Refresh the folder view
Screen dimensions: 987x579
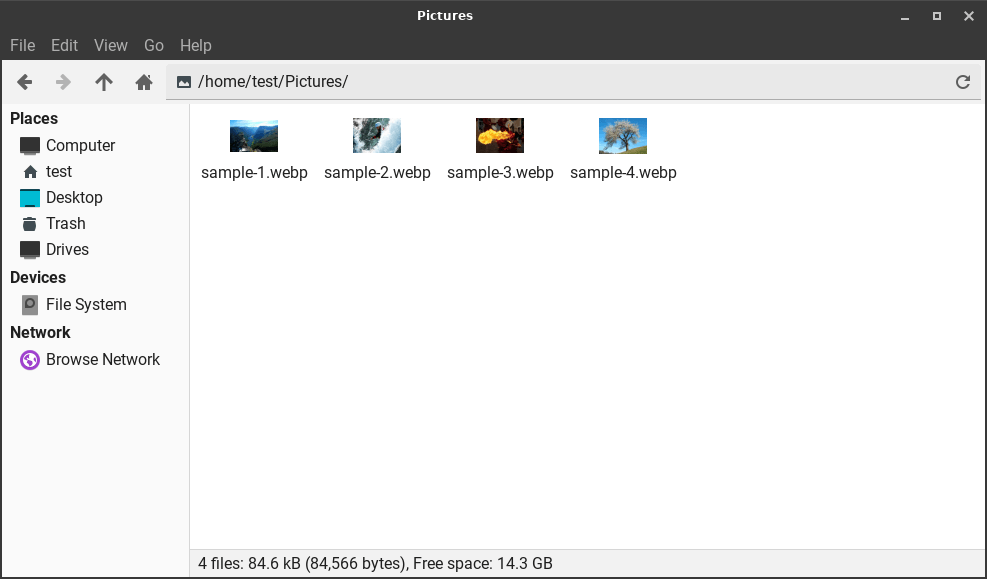[x=962, y=82]
